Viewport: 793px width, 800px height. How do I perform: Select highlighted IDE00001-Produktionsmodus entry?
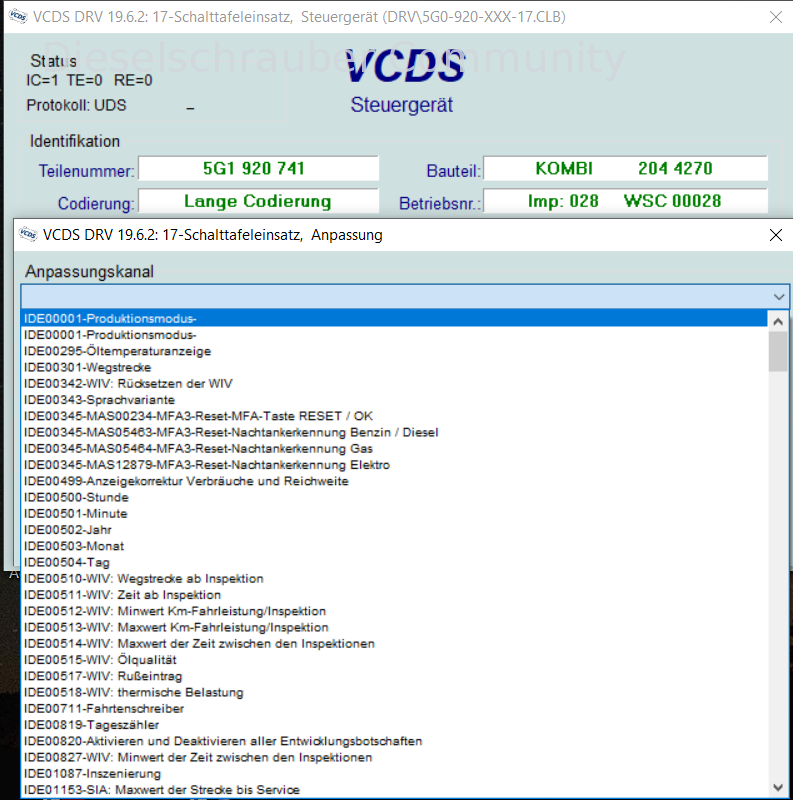(x=394, y=318)
